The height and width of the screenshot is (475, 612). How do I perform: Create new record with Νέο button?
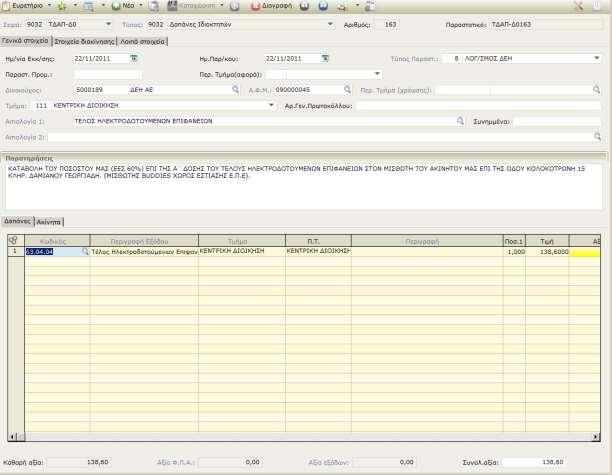(x=123, y=6)
